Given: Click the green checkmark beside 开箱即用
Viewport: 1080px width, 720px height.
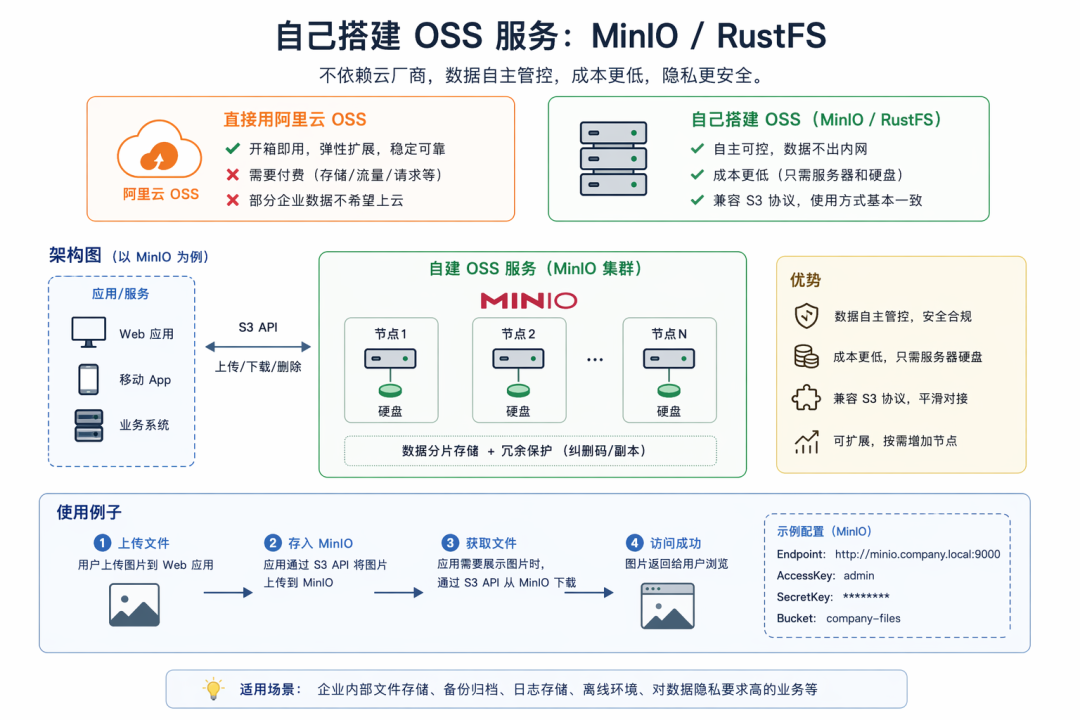Looking at the screenshot, I should 233,148.
